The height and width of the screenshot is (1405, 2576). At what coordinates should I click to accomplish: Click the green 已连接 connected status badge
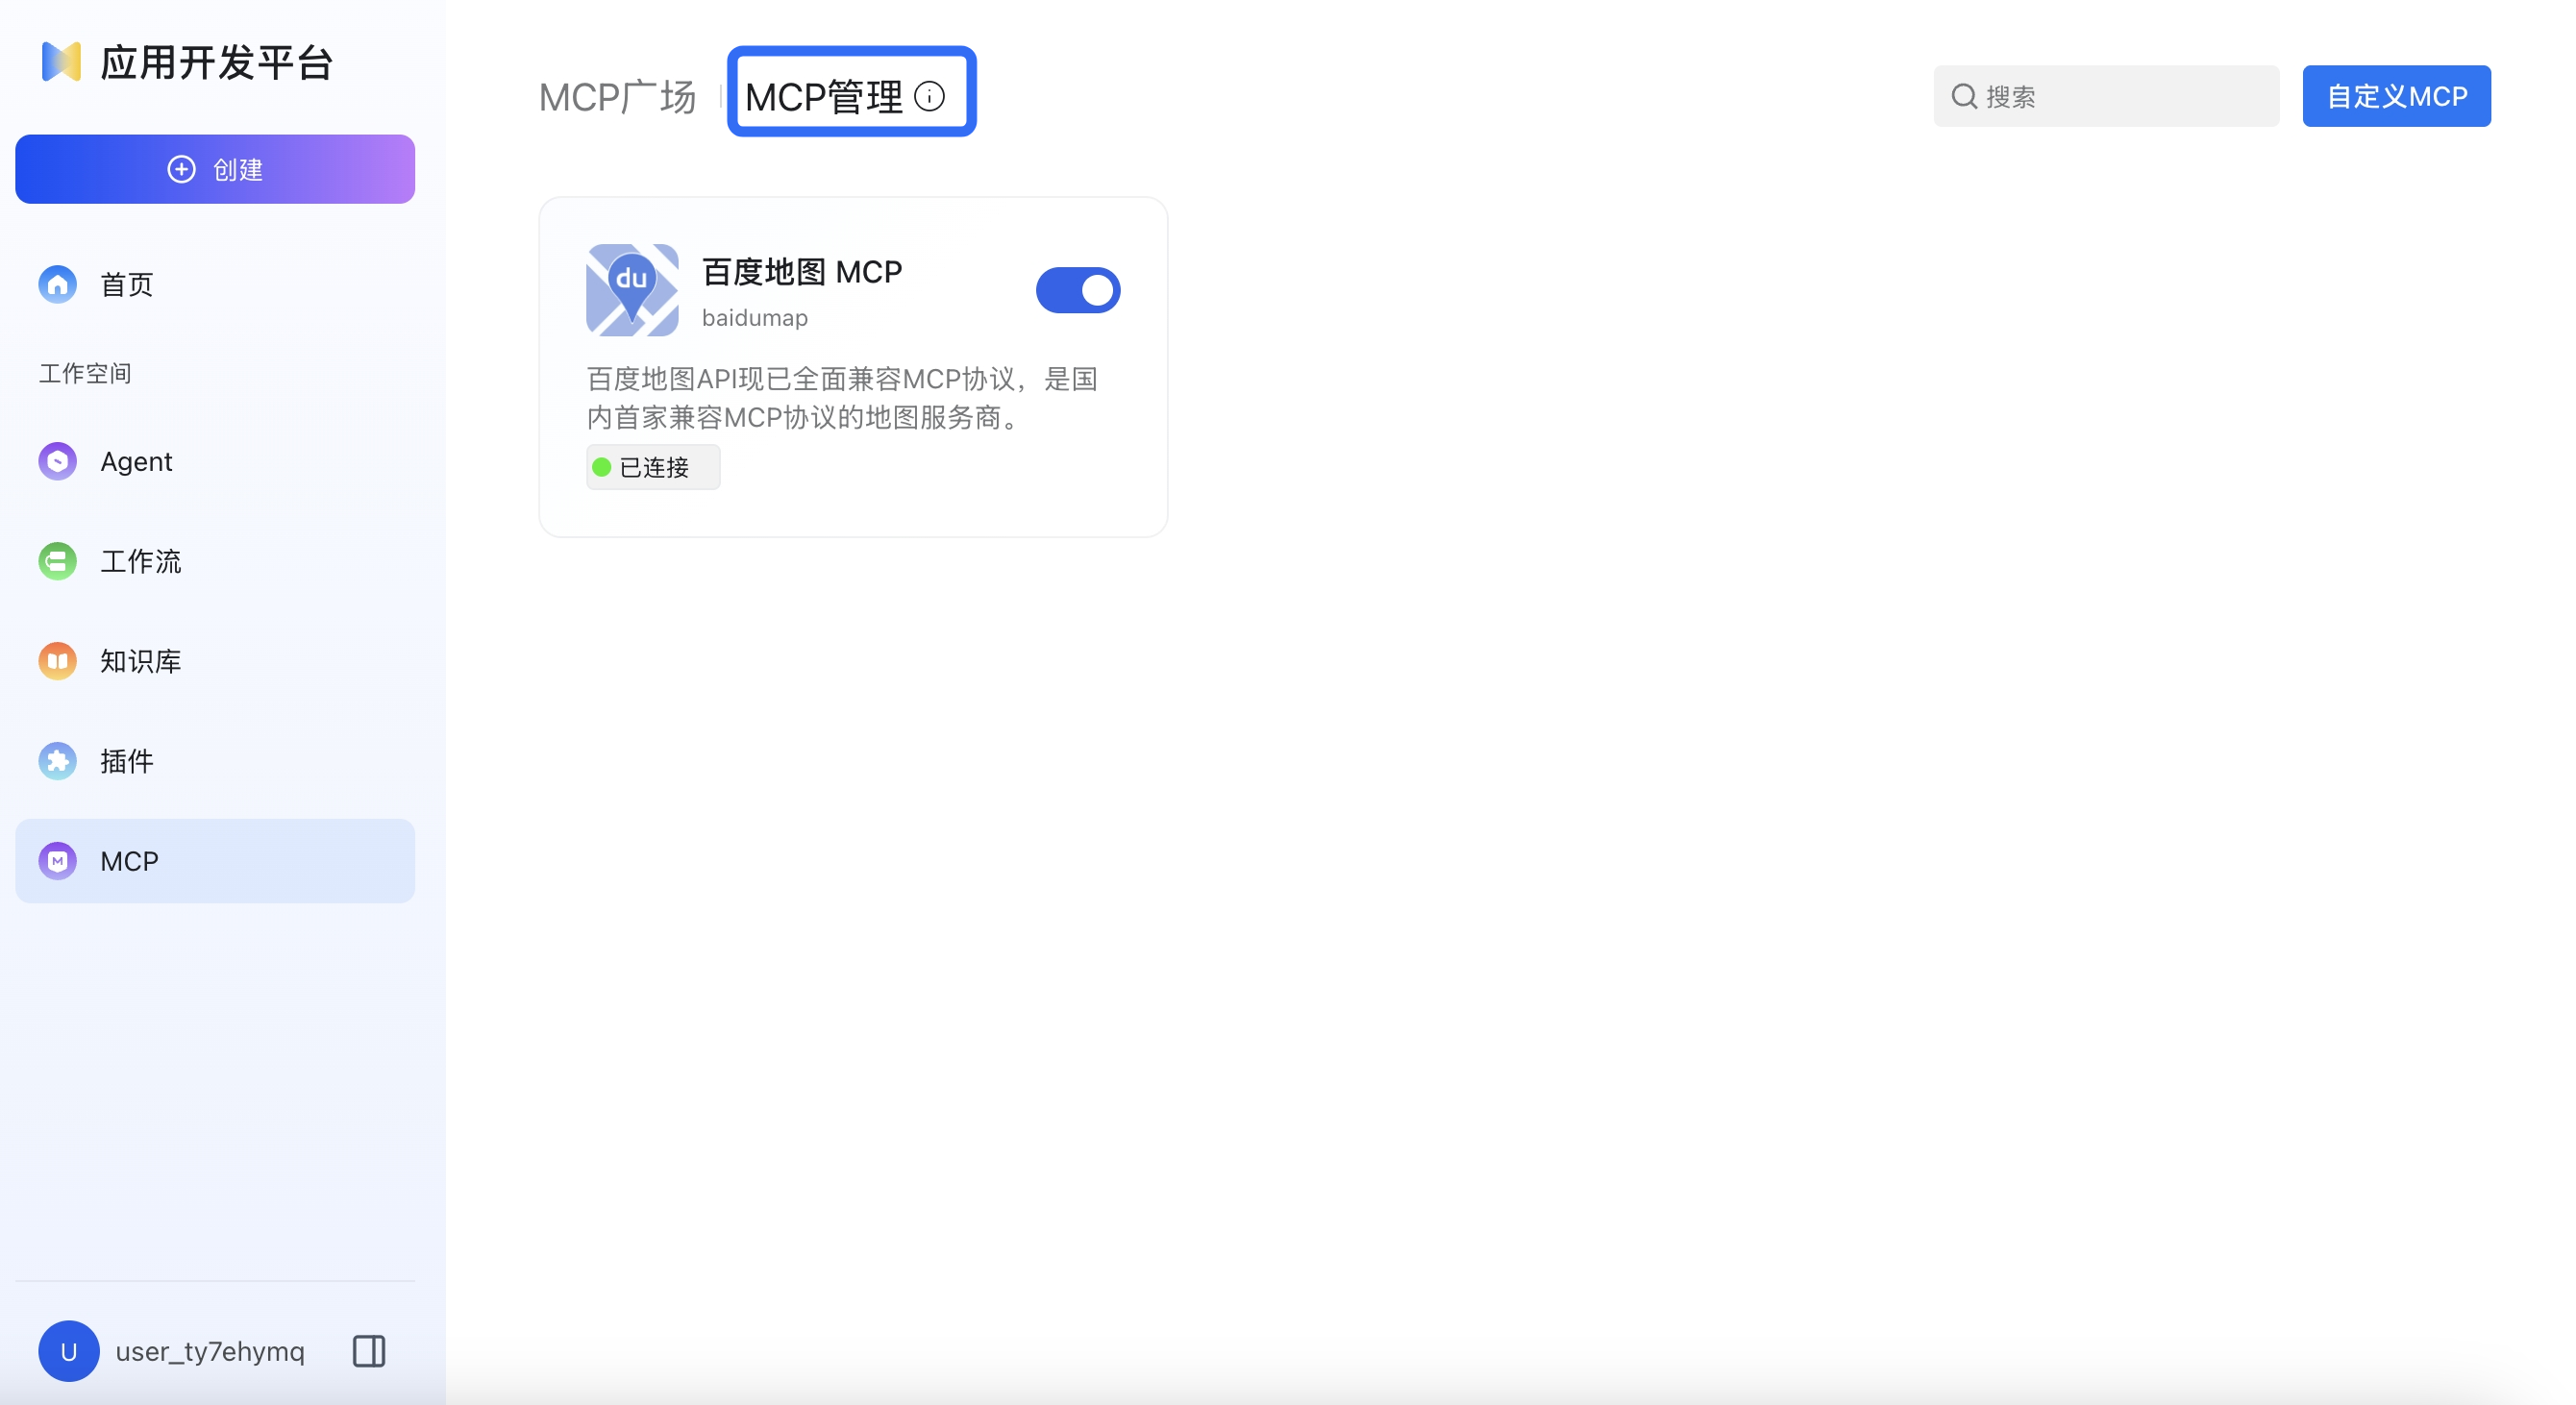[x=652, y=467]
